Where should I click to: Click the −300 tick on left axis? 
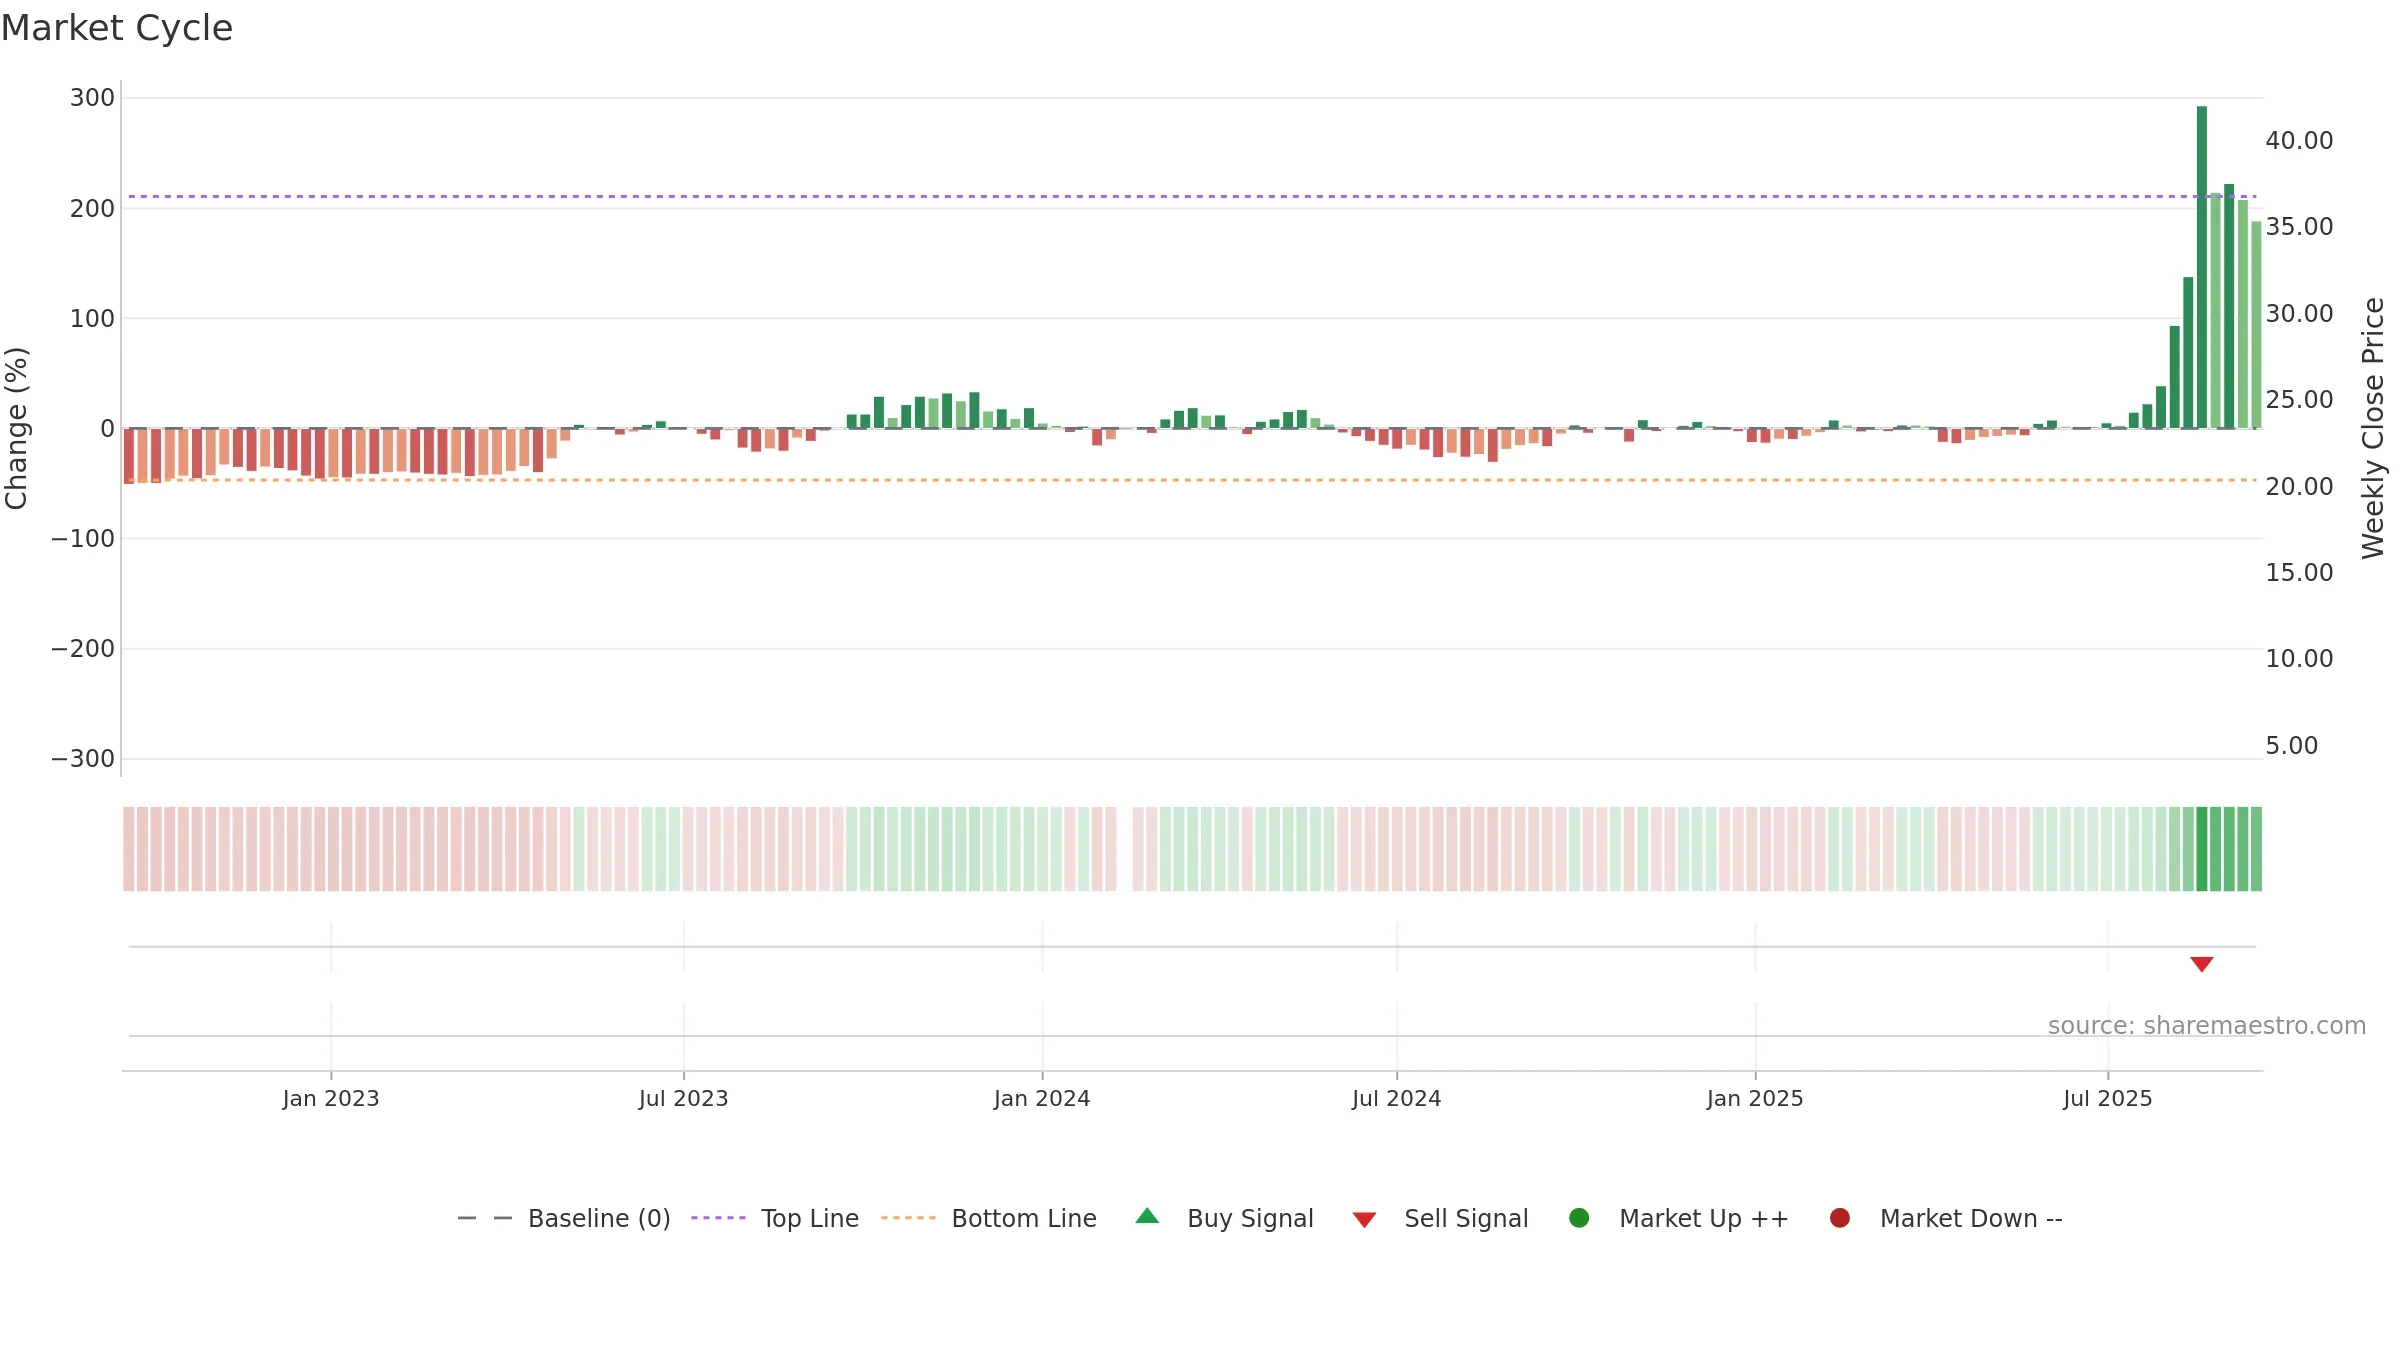(x=83, y=759)
